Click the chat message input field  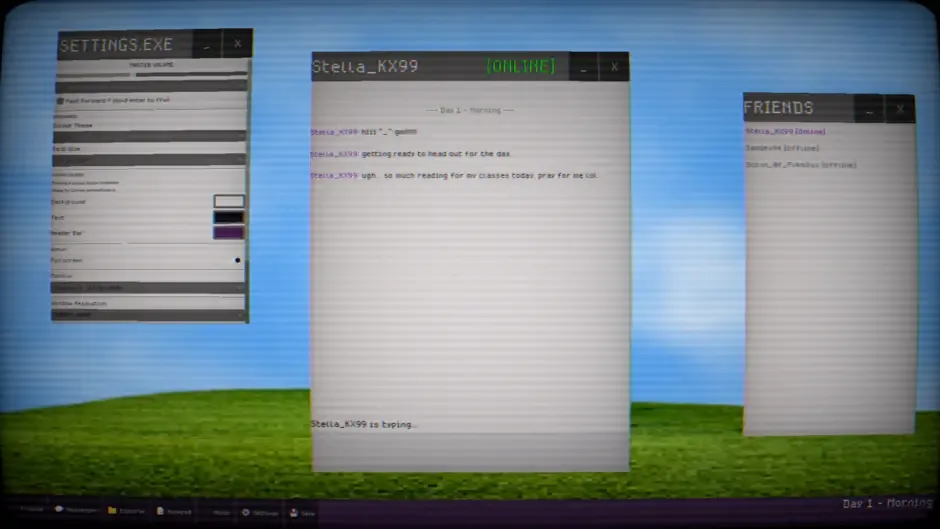pyautogui.click(x=471, y=451)
